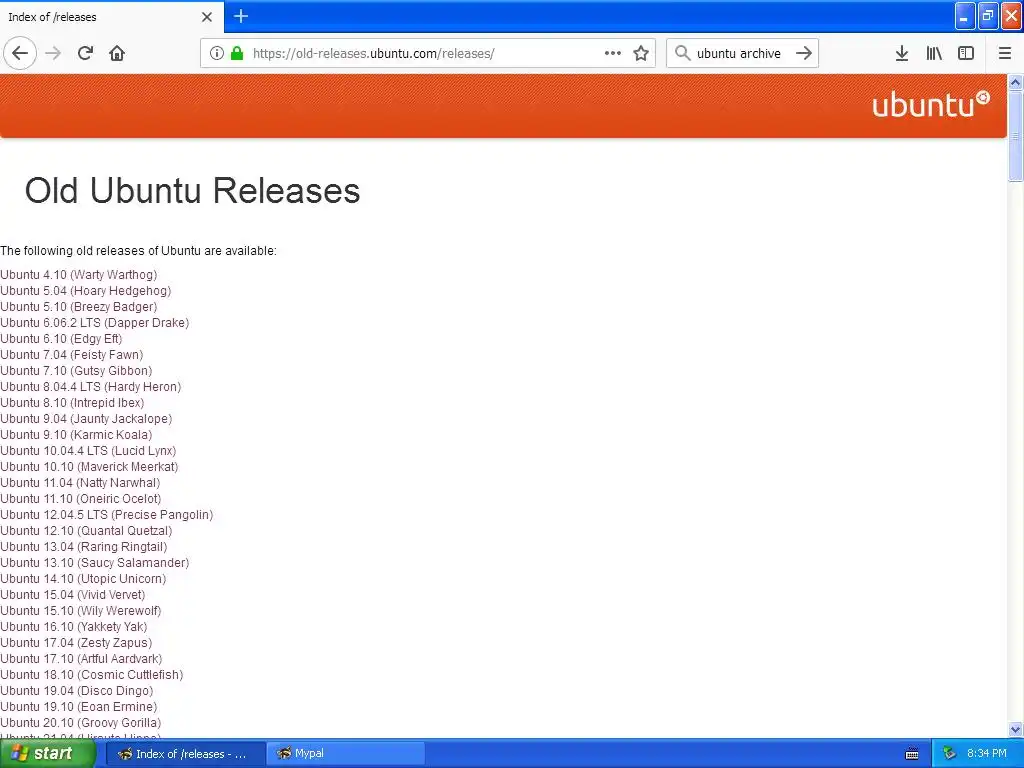Click the Ubuntu logo in header
1024x768 pixels.
pyautogui.click(x=931, y=104)
